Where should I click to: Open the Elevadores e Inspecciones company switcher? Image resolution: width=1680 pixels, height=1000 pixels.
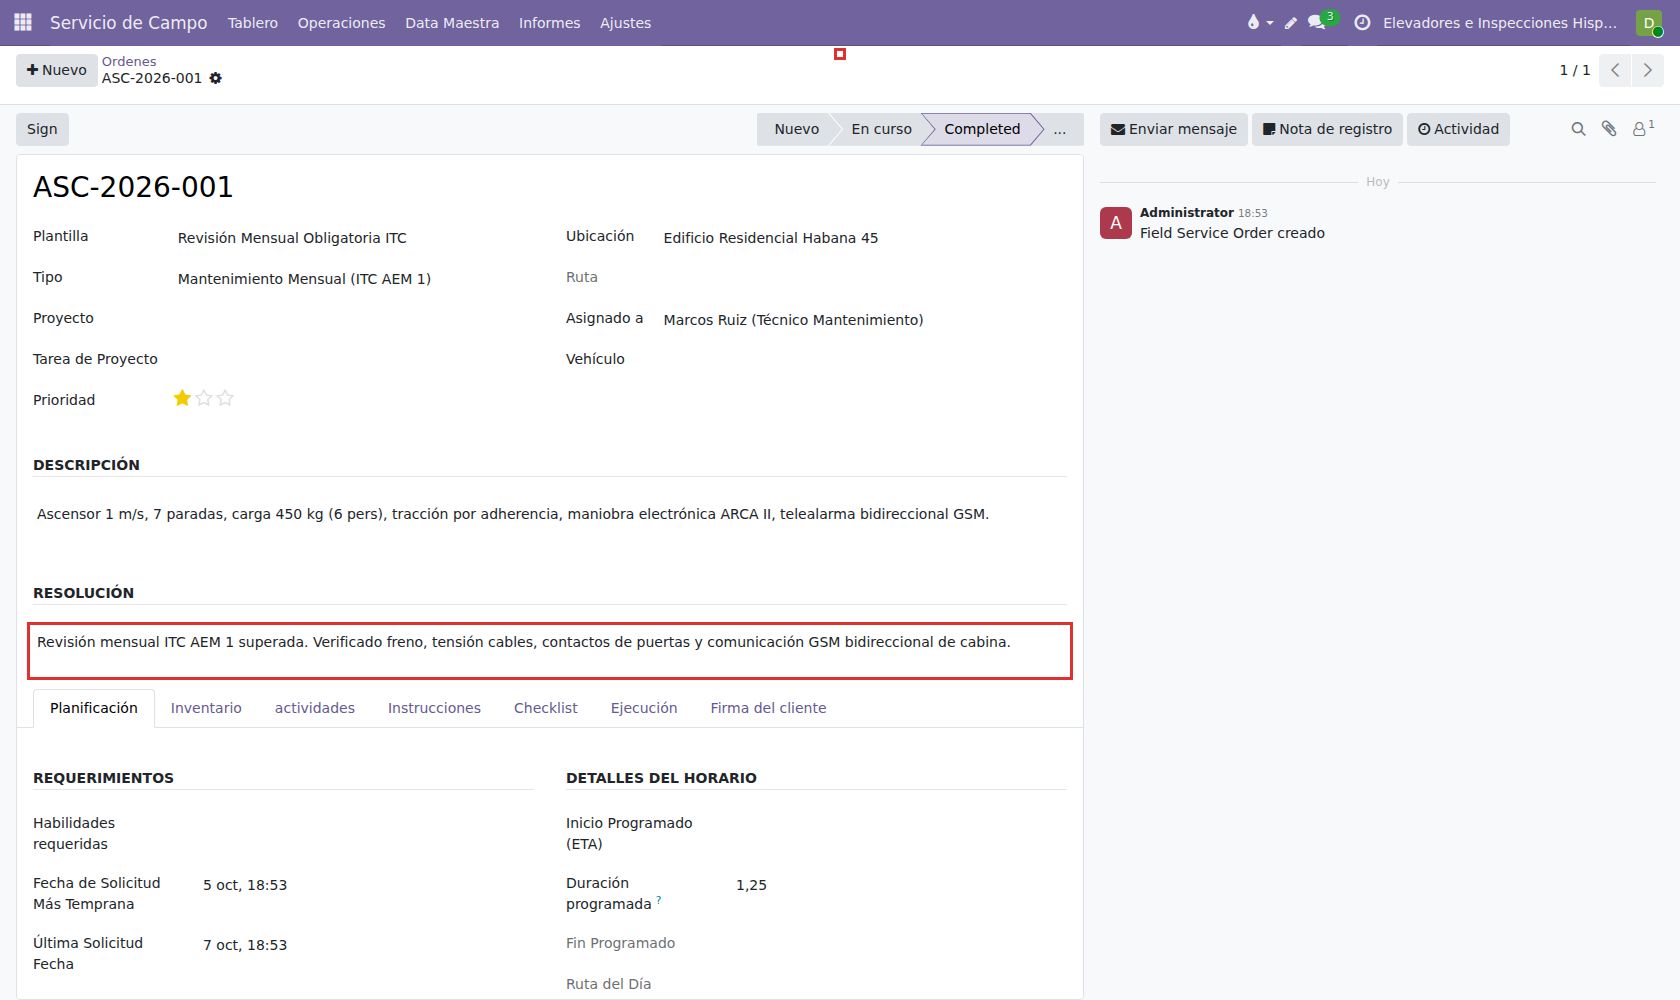(1499, 22)
